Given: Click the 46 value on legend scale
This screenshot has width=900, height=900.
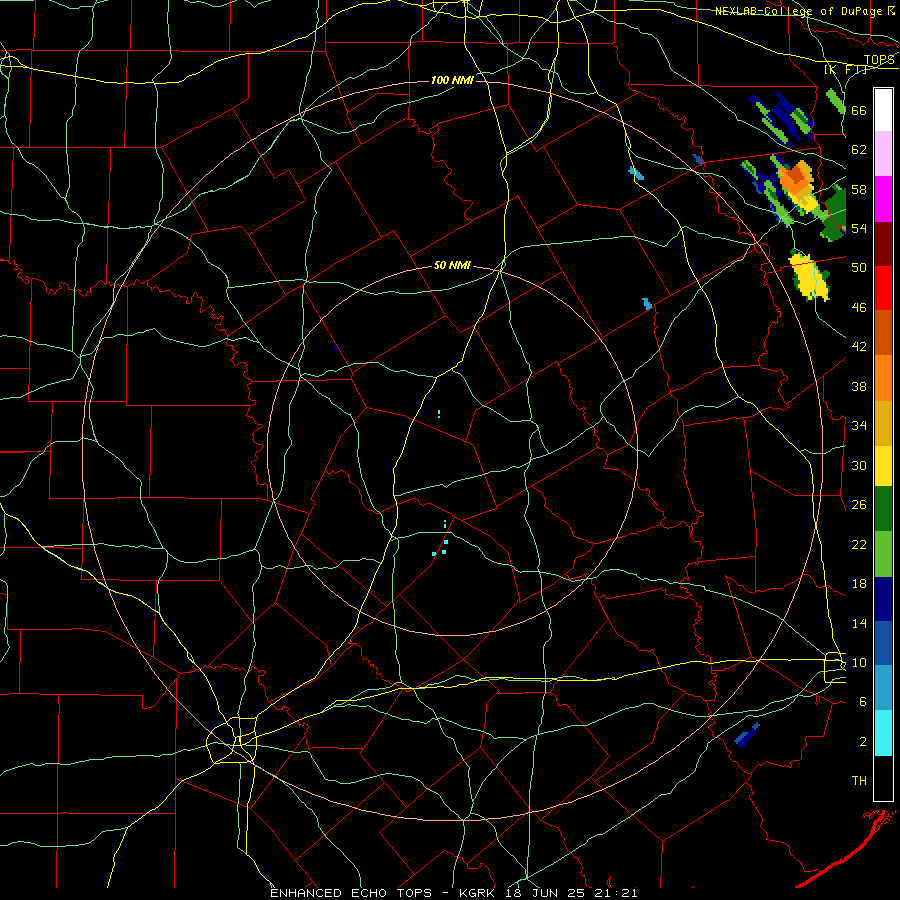Looking at the screenshot, I should click(859, 308).
